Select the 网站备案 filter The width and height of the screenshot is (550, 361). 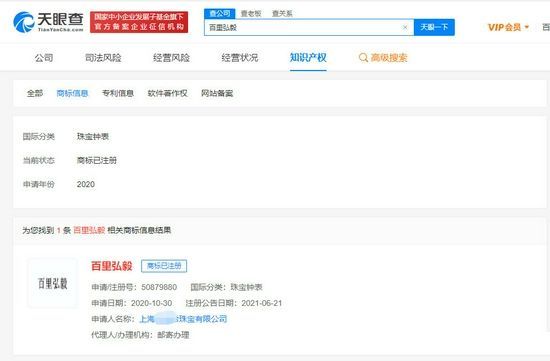[217, 93]
